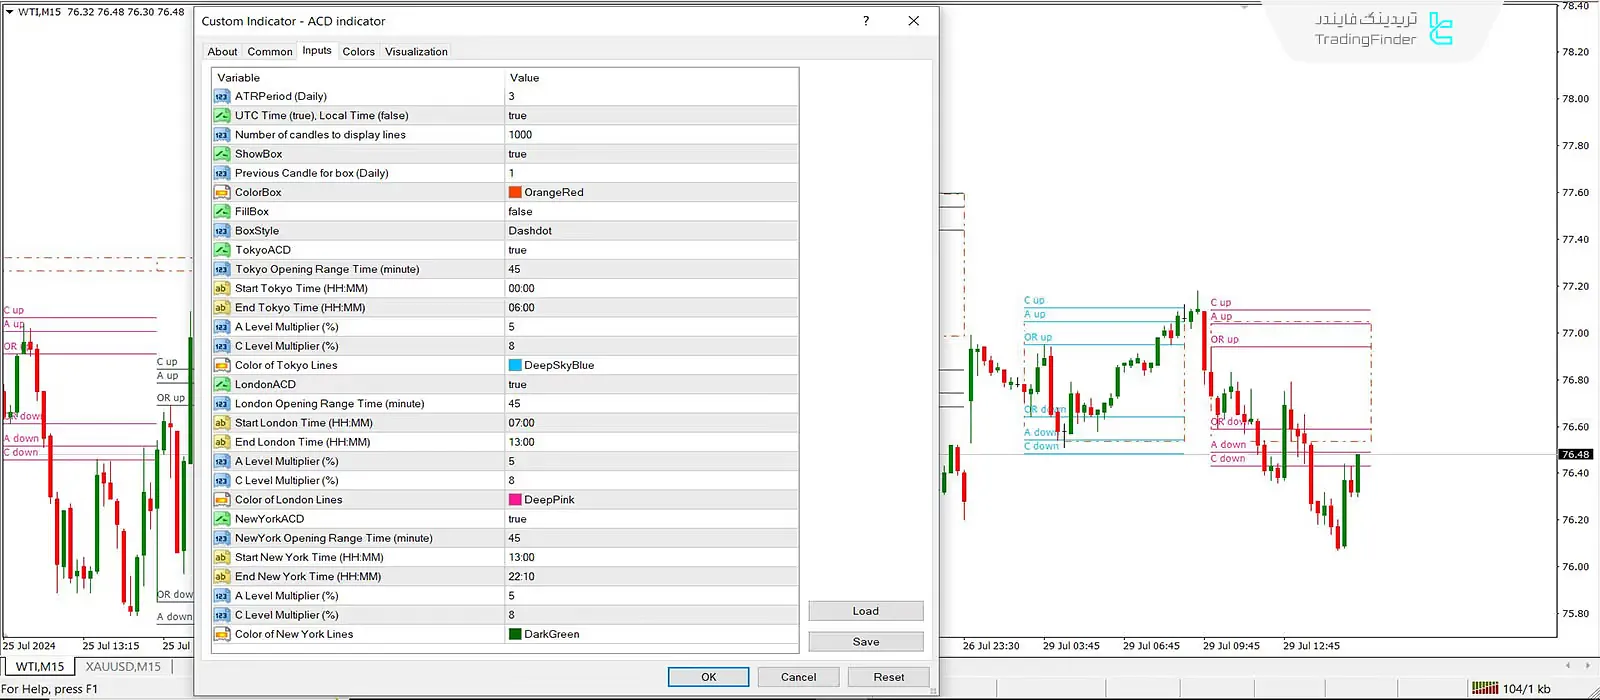Click the DeepSkyBlue Tokyo color swatch
This screenshot has width=1600, height=700.
515,366
